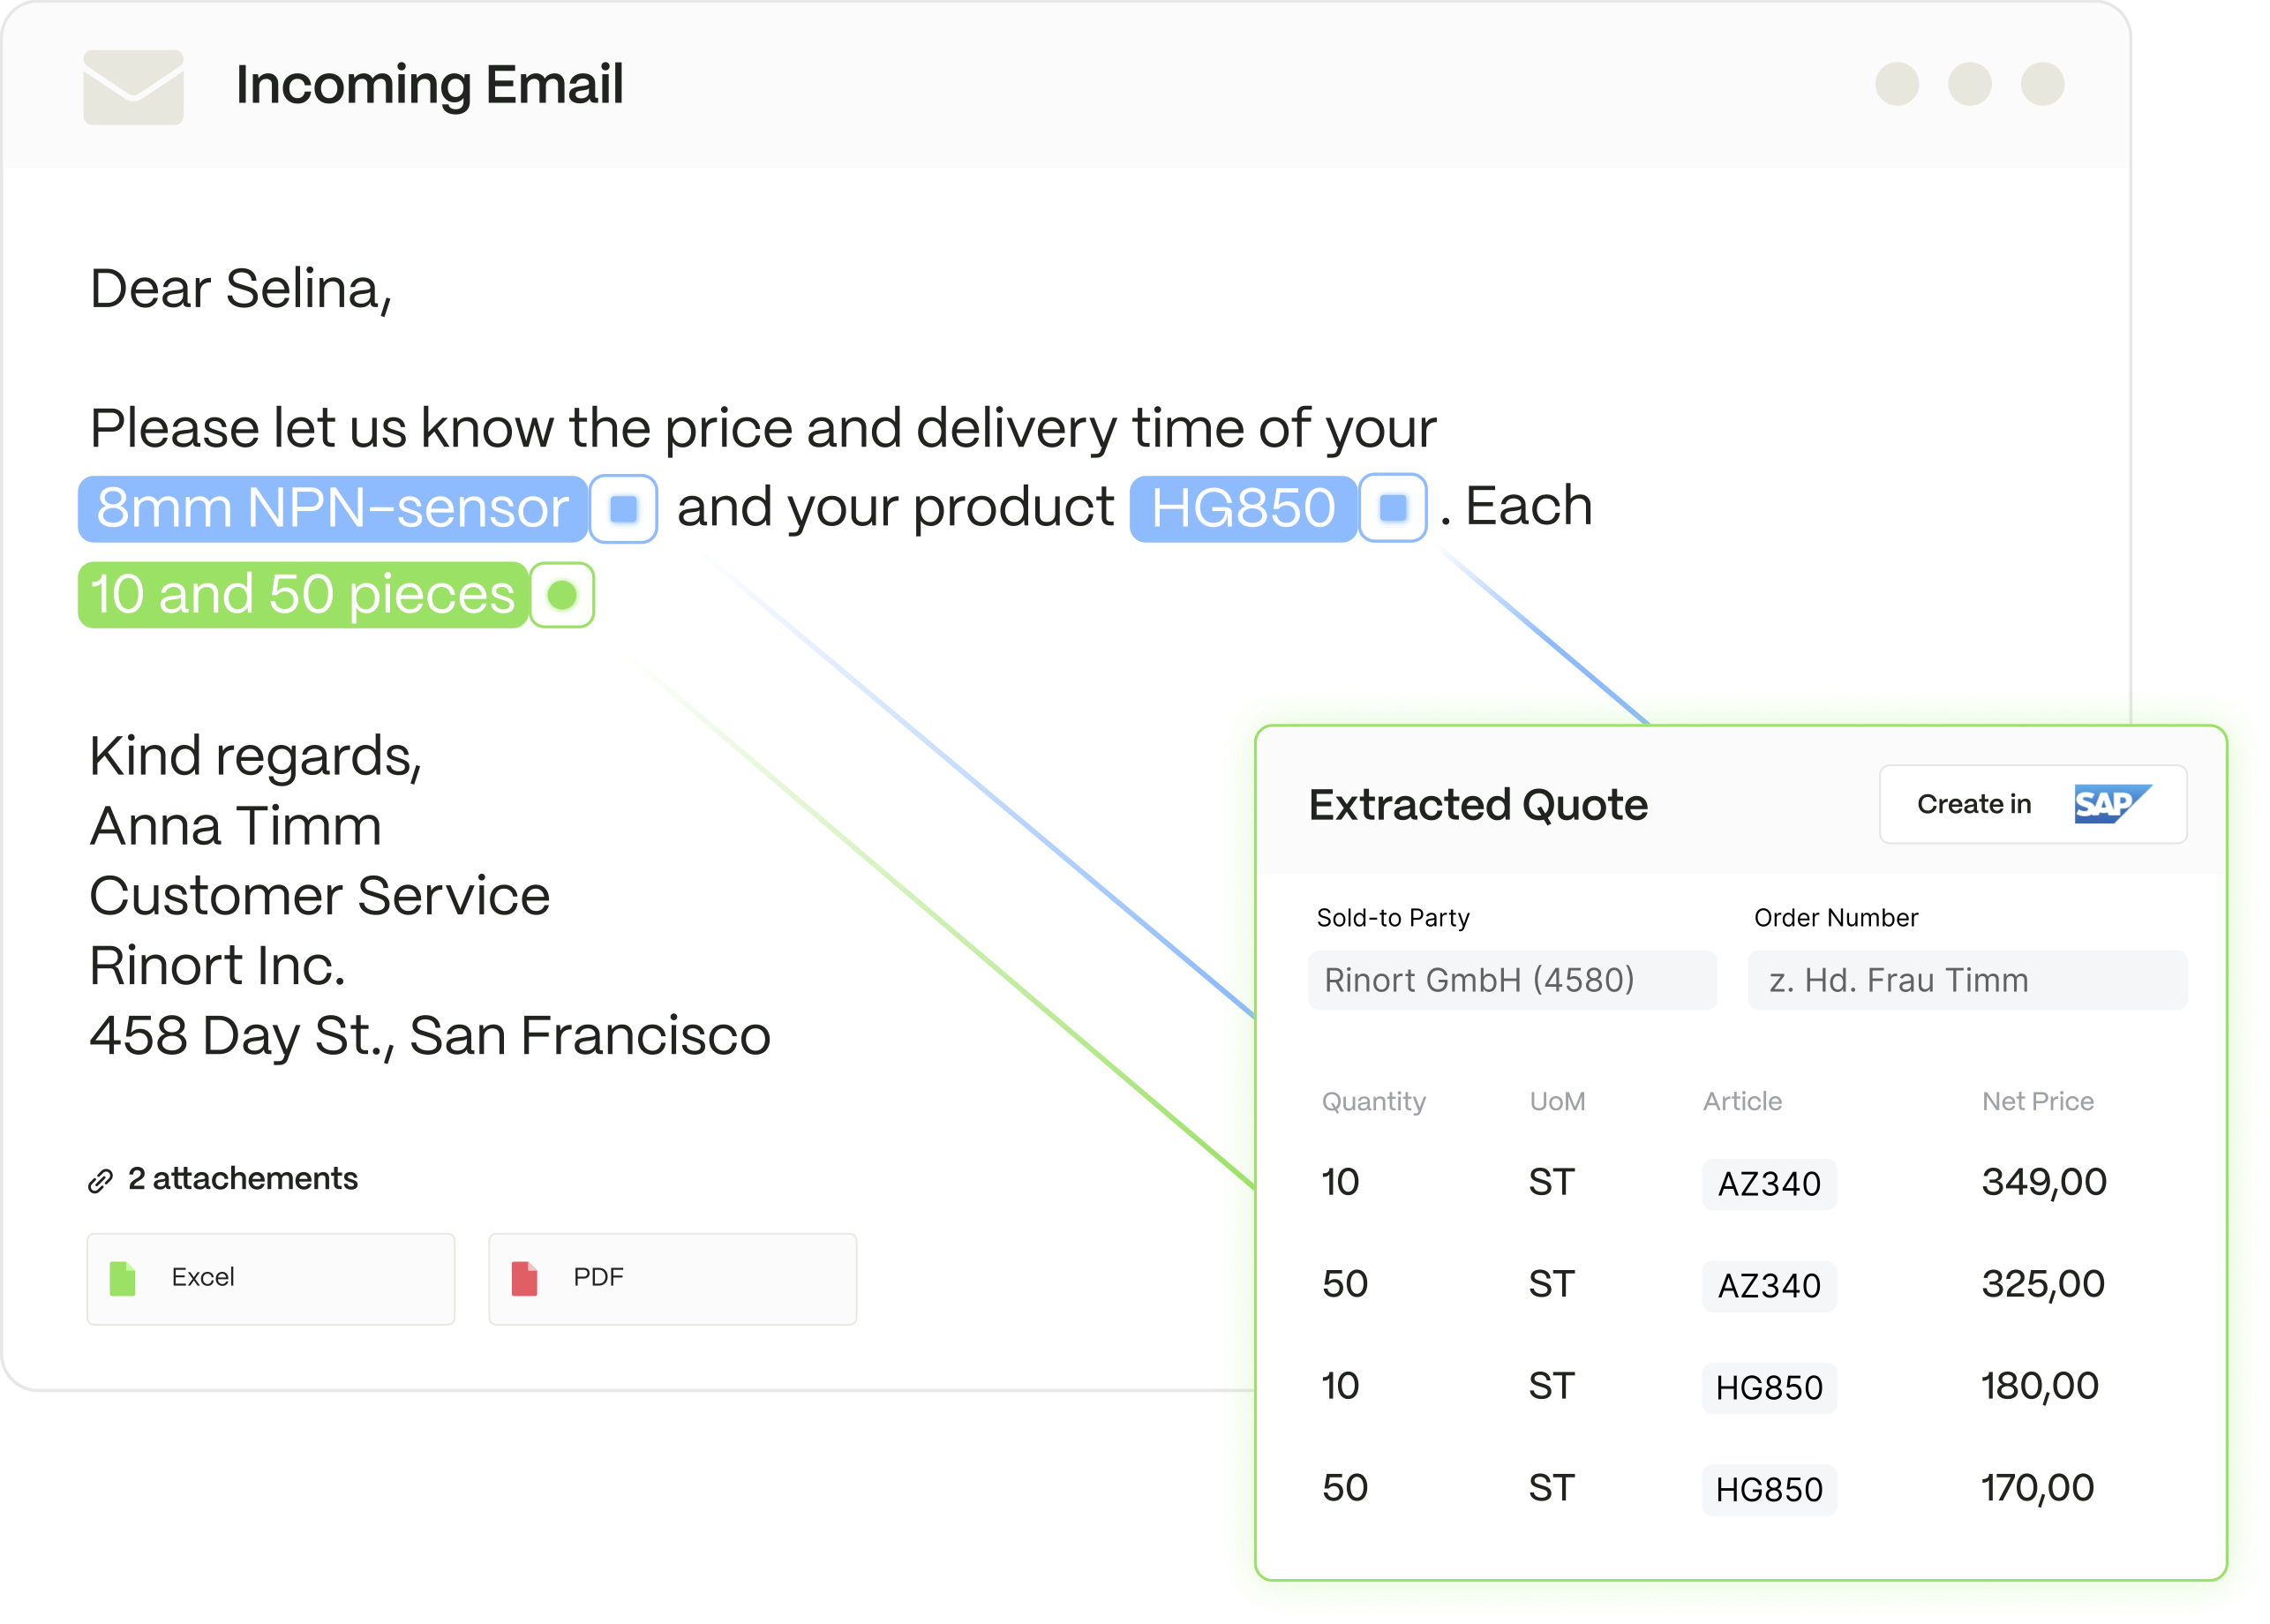Select the green 10 and 50 pieces highlight
The image size is (2270, 1624).
click(303, 596)
